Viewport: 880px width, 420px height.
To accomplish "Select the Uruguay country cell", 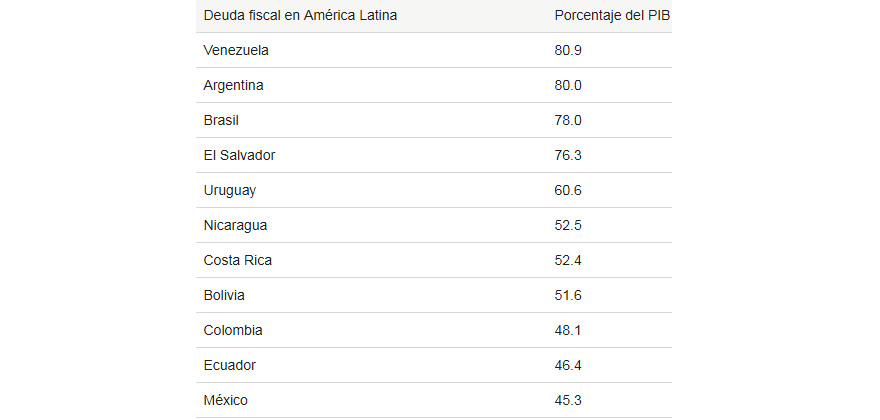I will [x=229, y=190].
